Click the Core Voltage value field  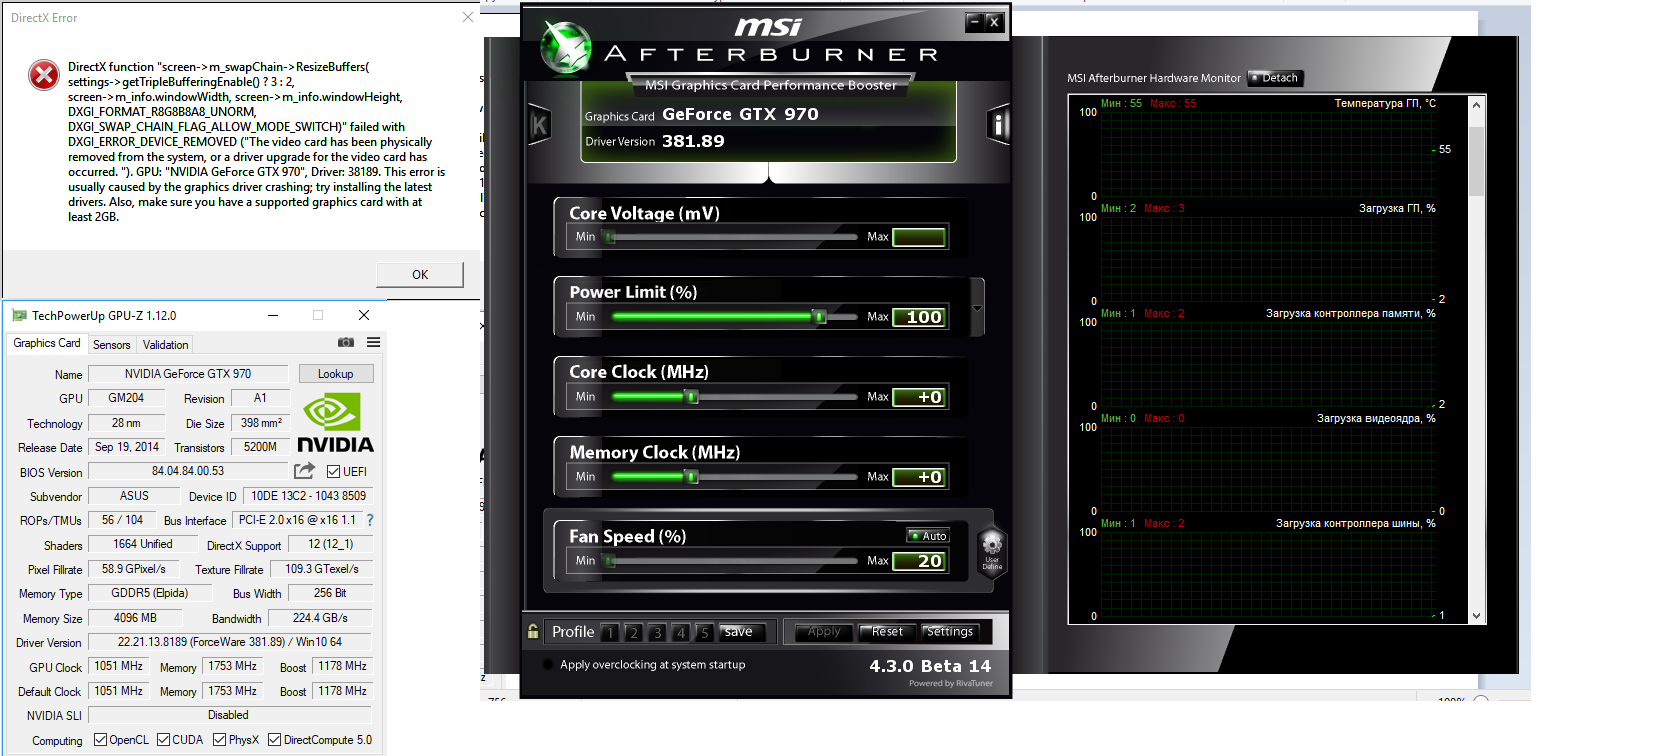click(919, 237)
